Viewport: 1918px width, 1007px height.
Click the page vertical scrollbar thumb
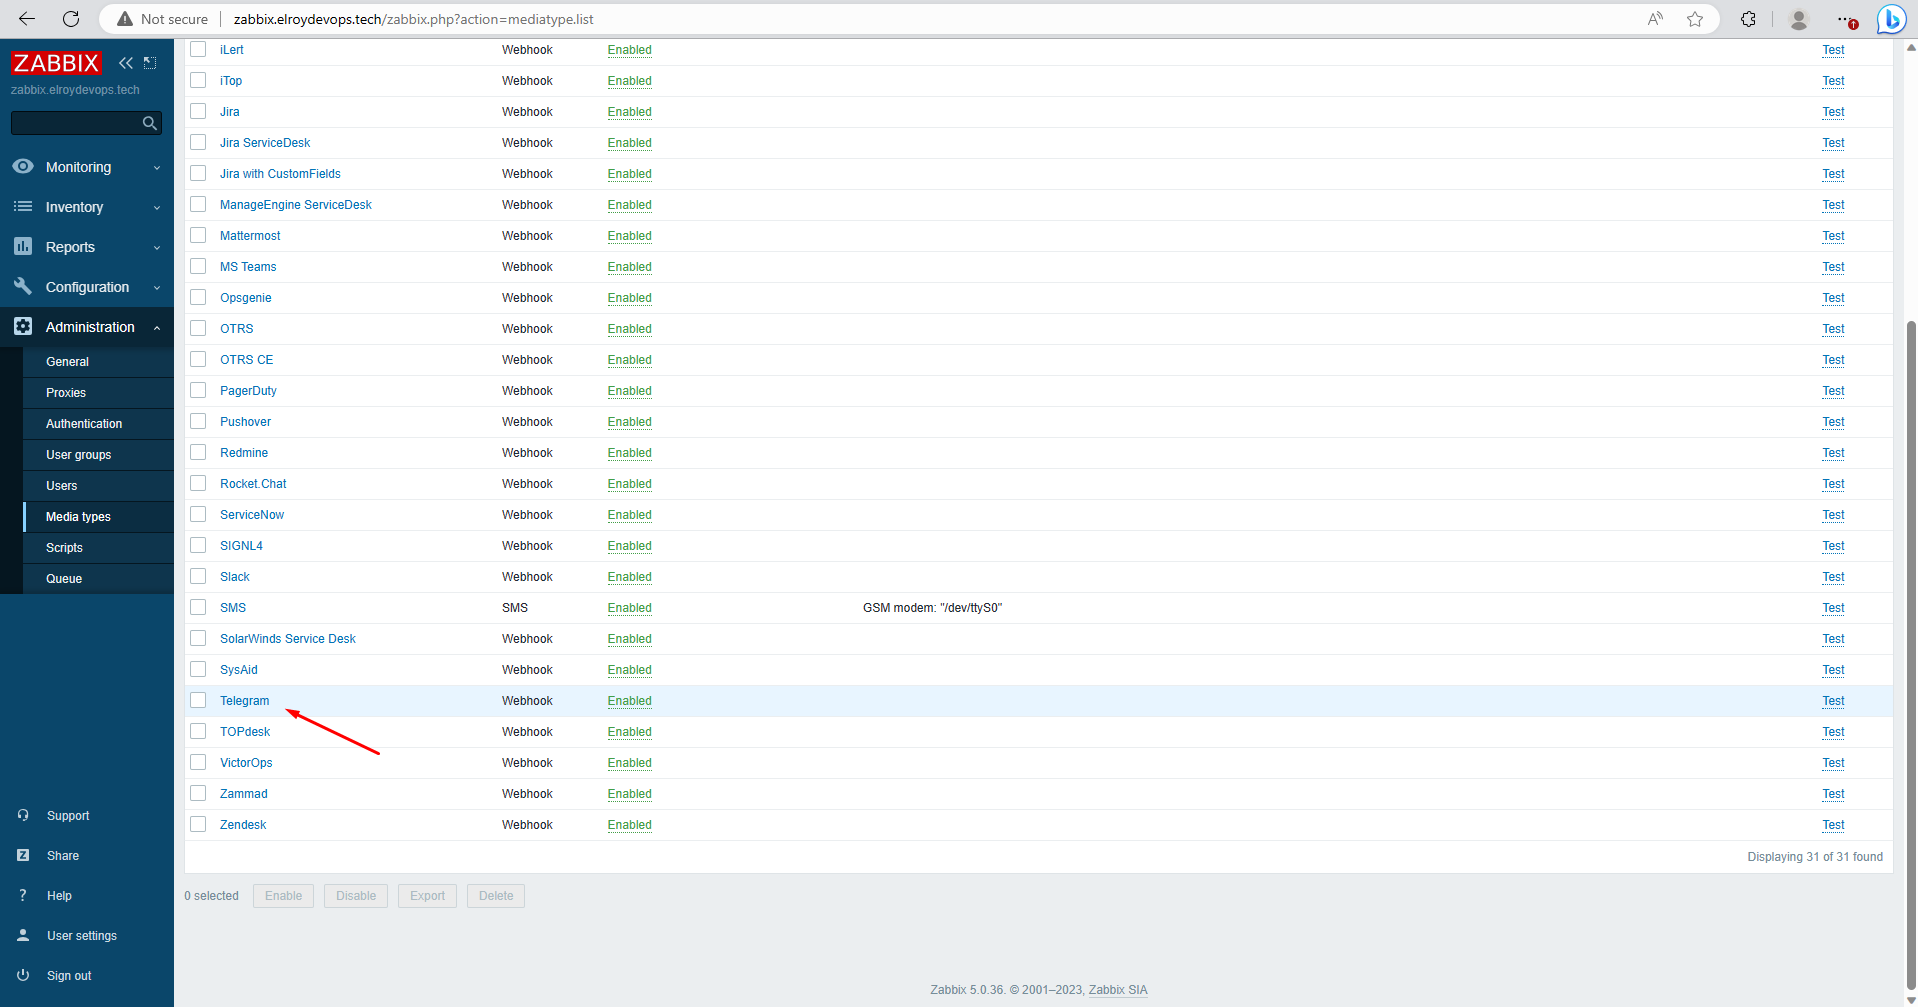click(x=1912, y=655)
